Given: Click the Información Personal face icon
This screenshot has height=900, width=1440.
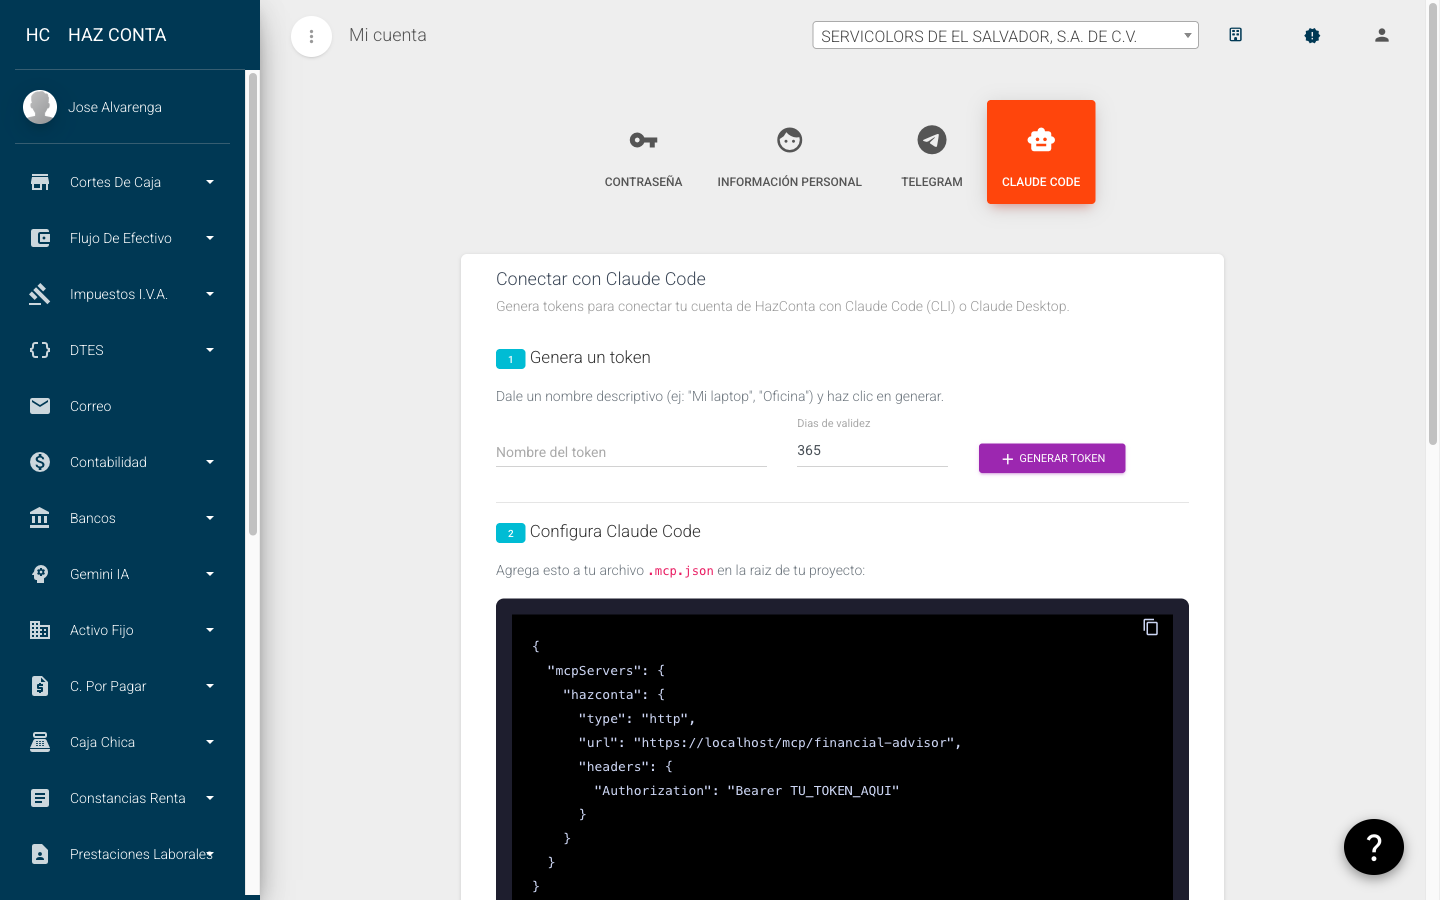Looking at the screenshot, I should (x=790, y=140).
